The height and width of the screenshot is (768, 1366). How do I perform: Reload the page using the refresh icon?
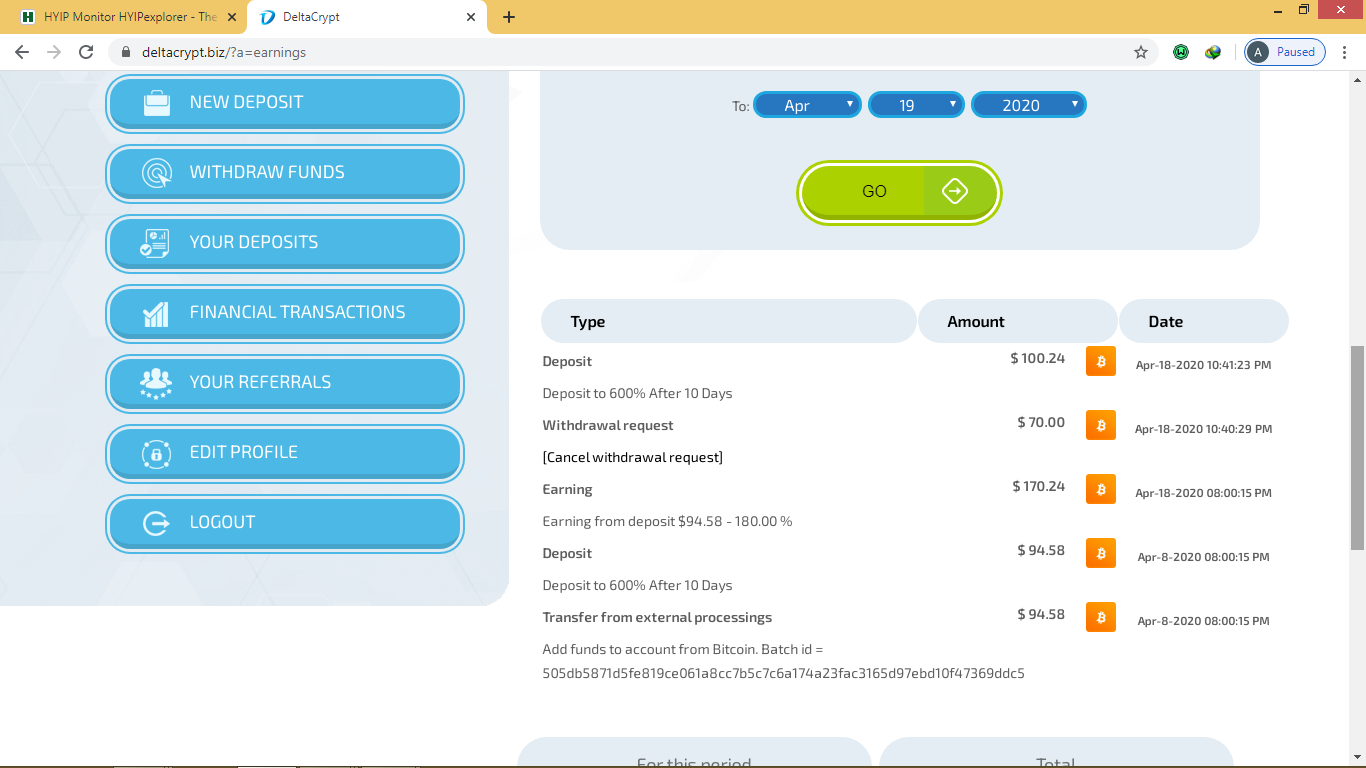86,52
